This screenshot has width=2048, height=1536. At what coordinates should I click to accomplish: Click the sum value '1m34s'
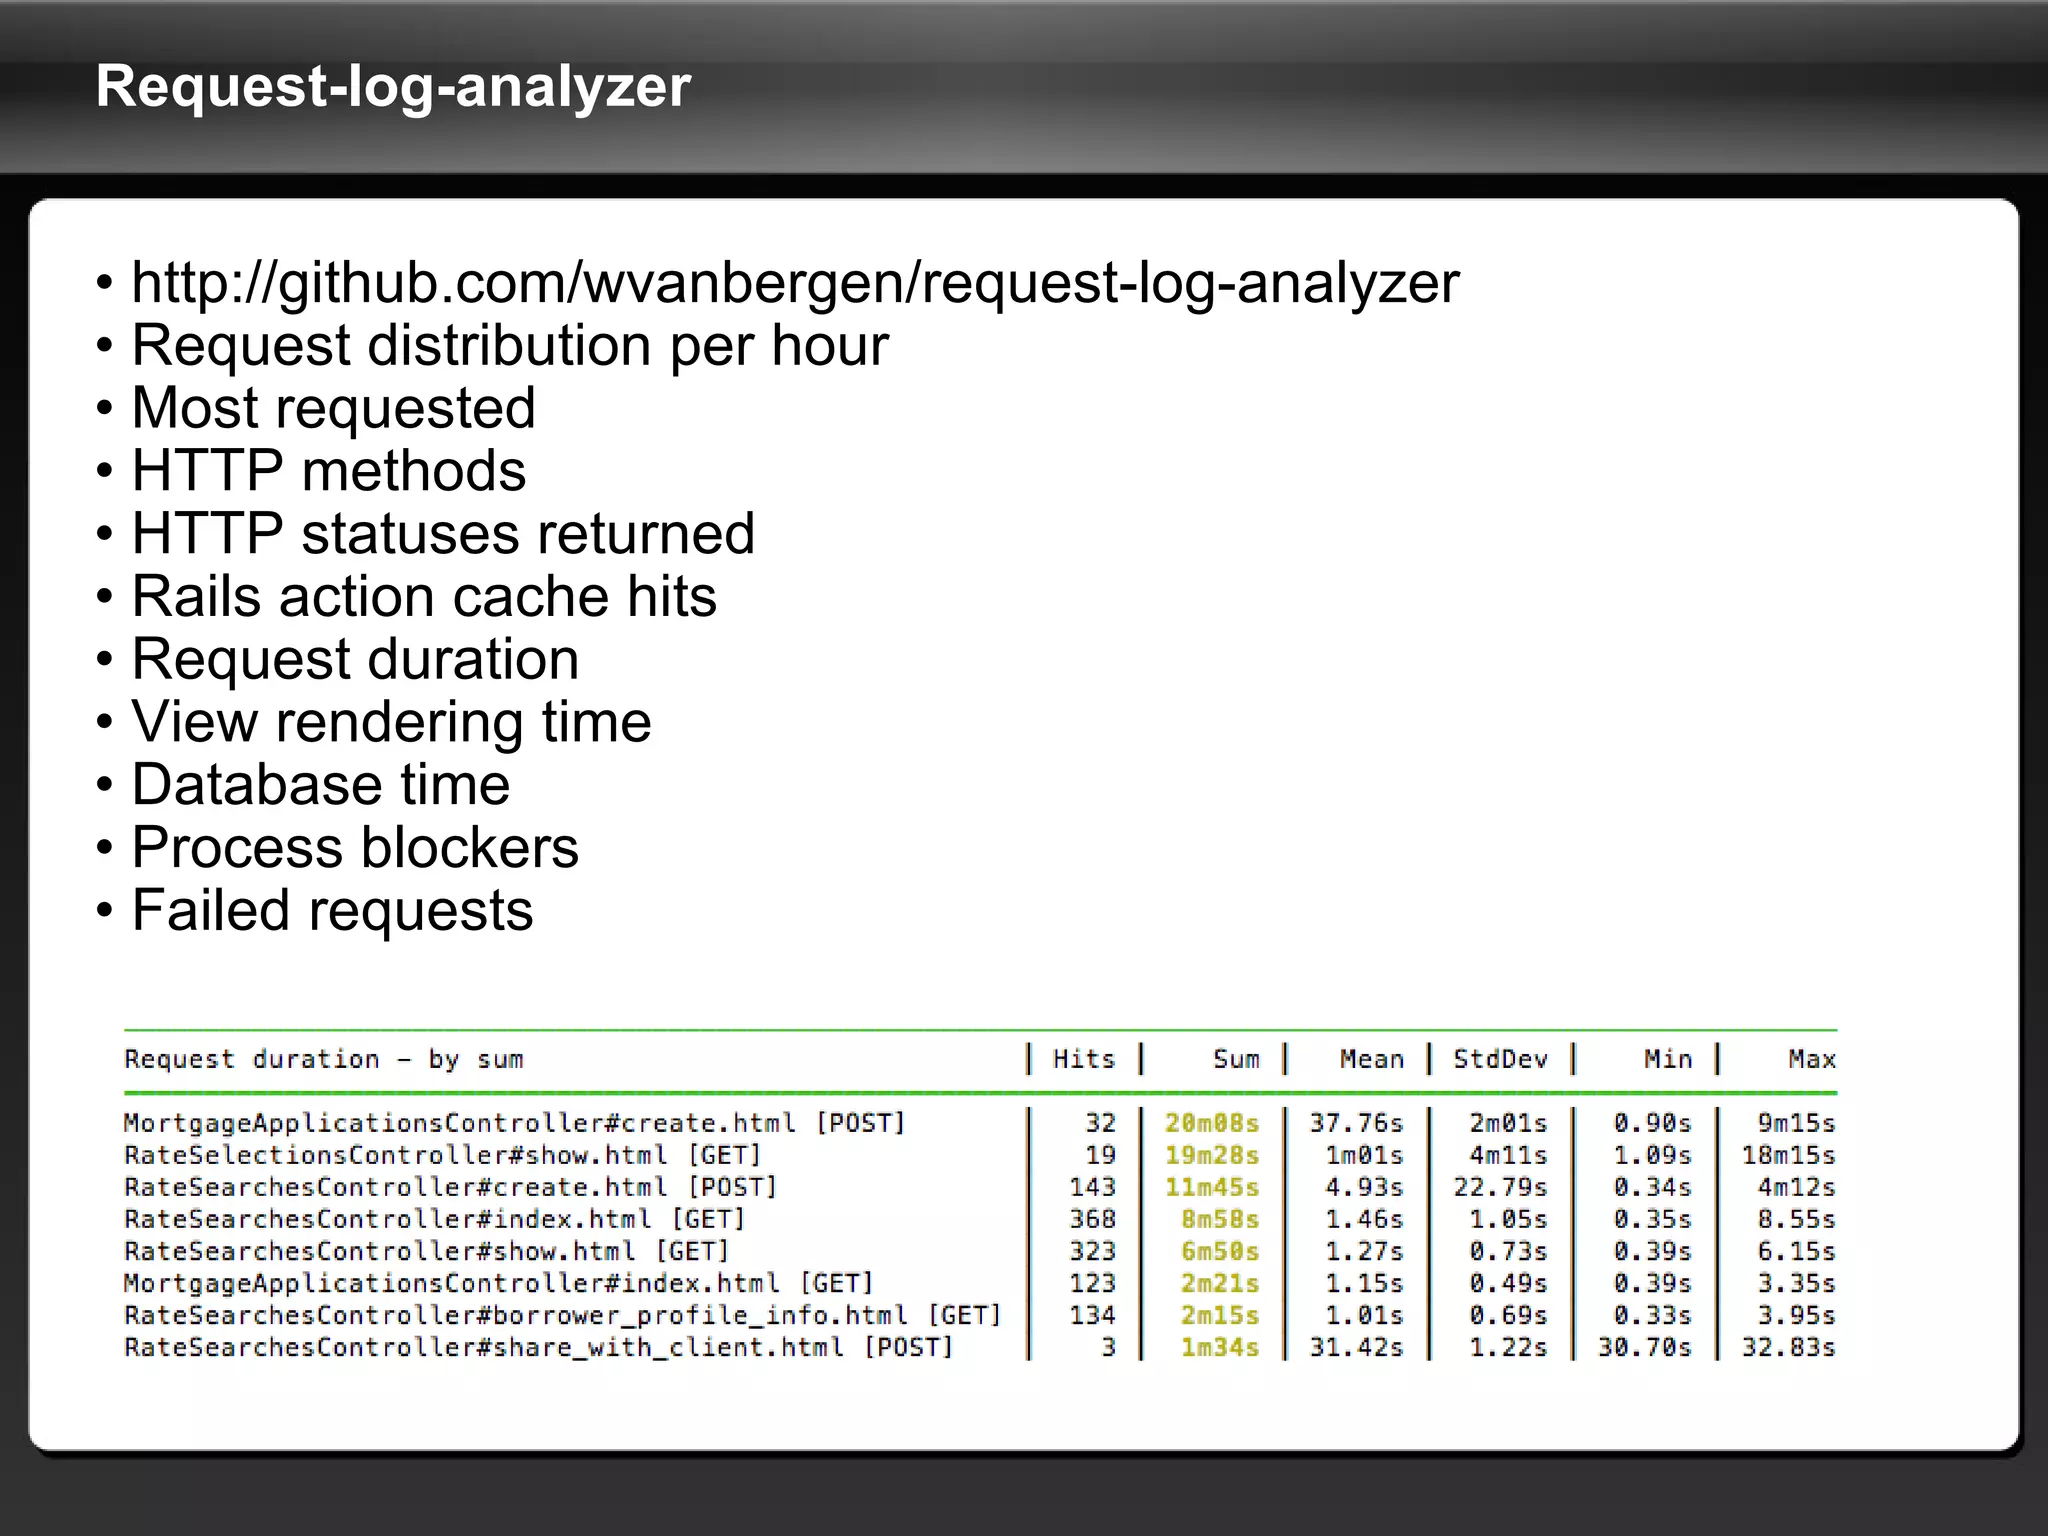[1220, 1347]
